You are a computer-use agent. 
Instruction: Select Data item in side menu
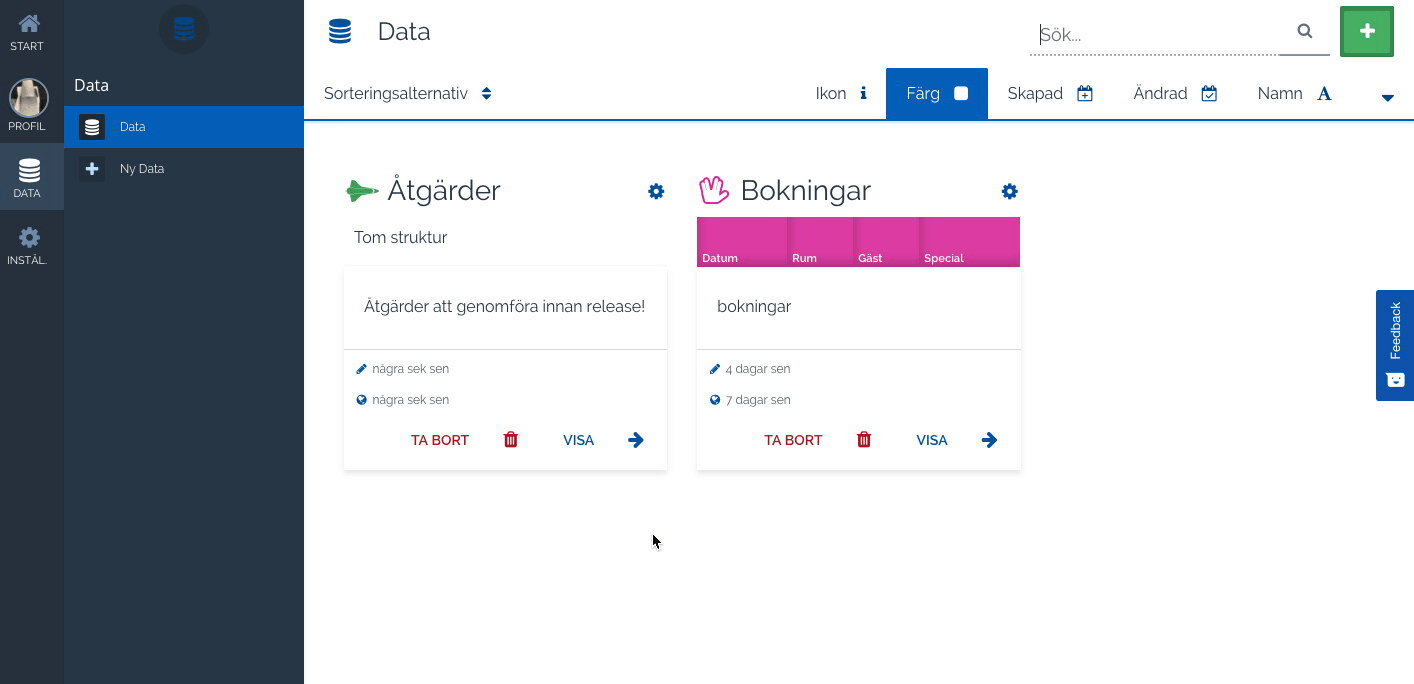132,127
